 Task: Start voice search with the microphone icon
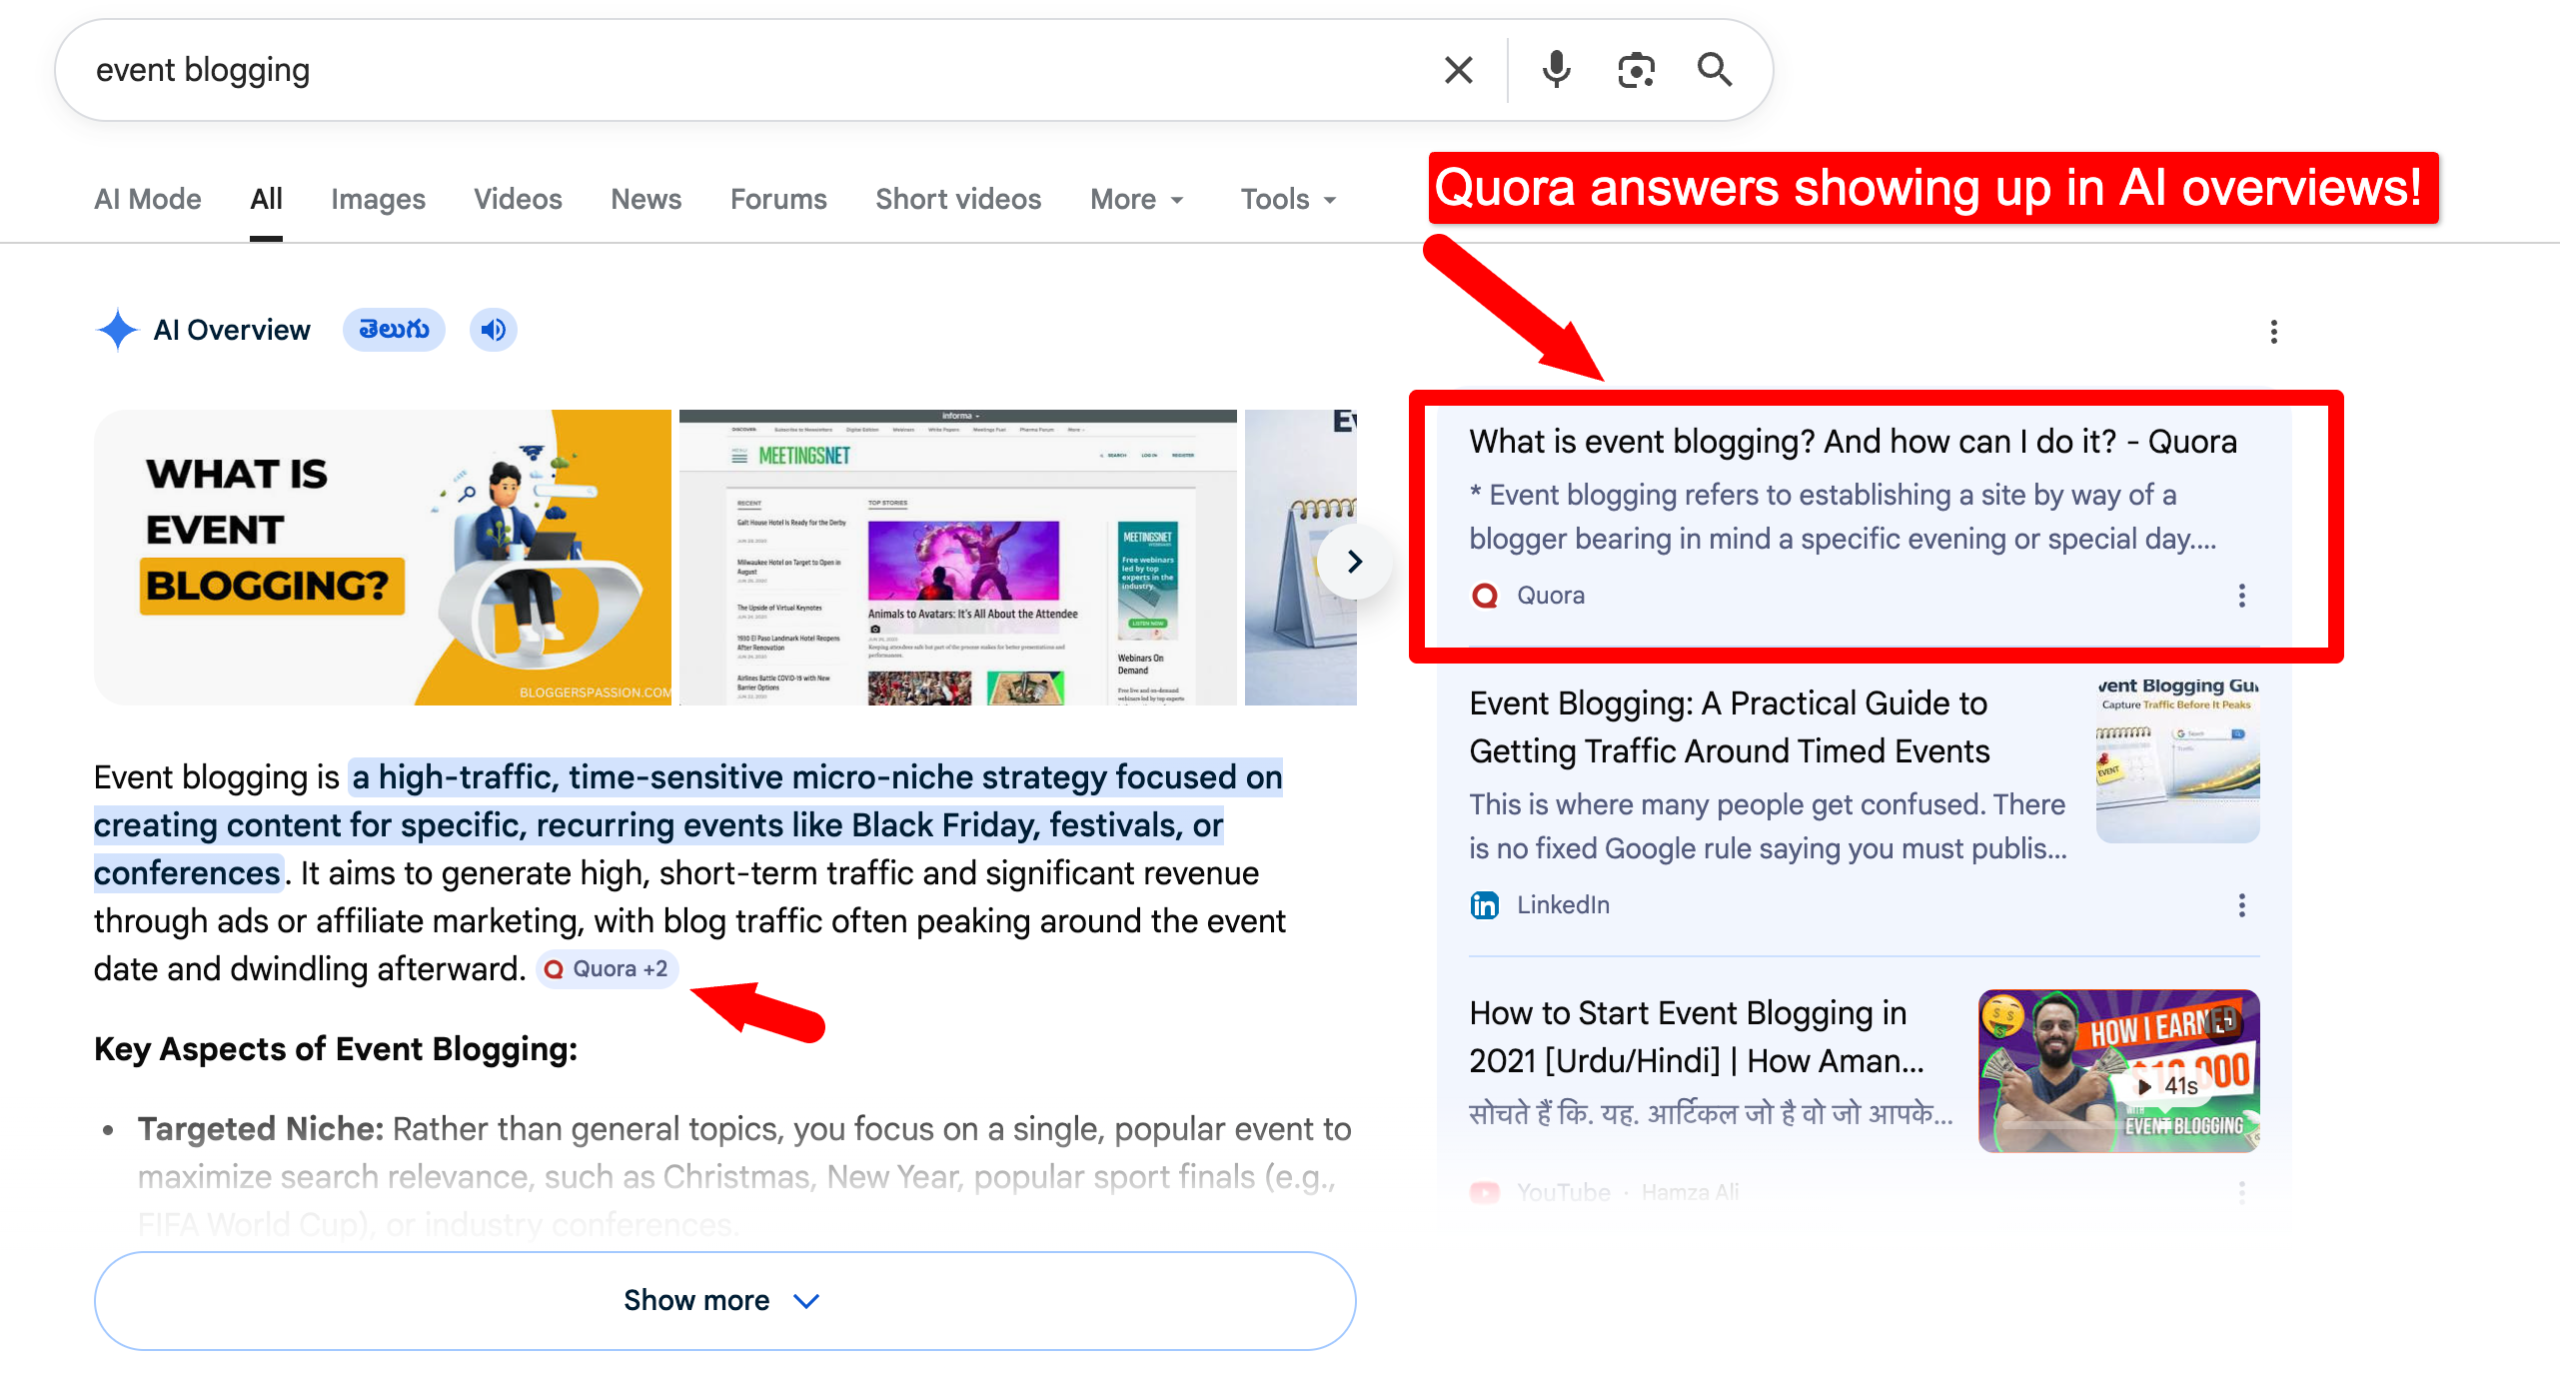(x=1556, y=70)
